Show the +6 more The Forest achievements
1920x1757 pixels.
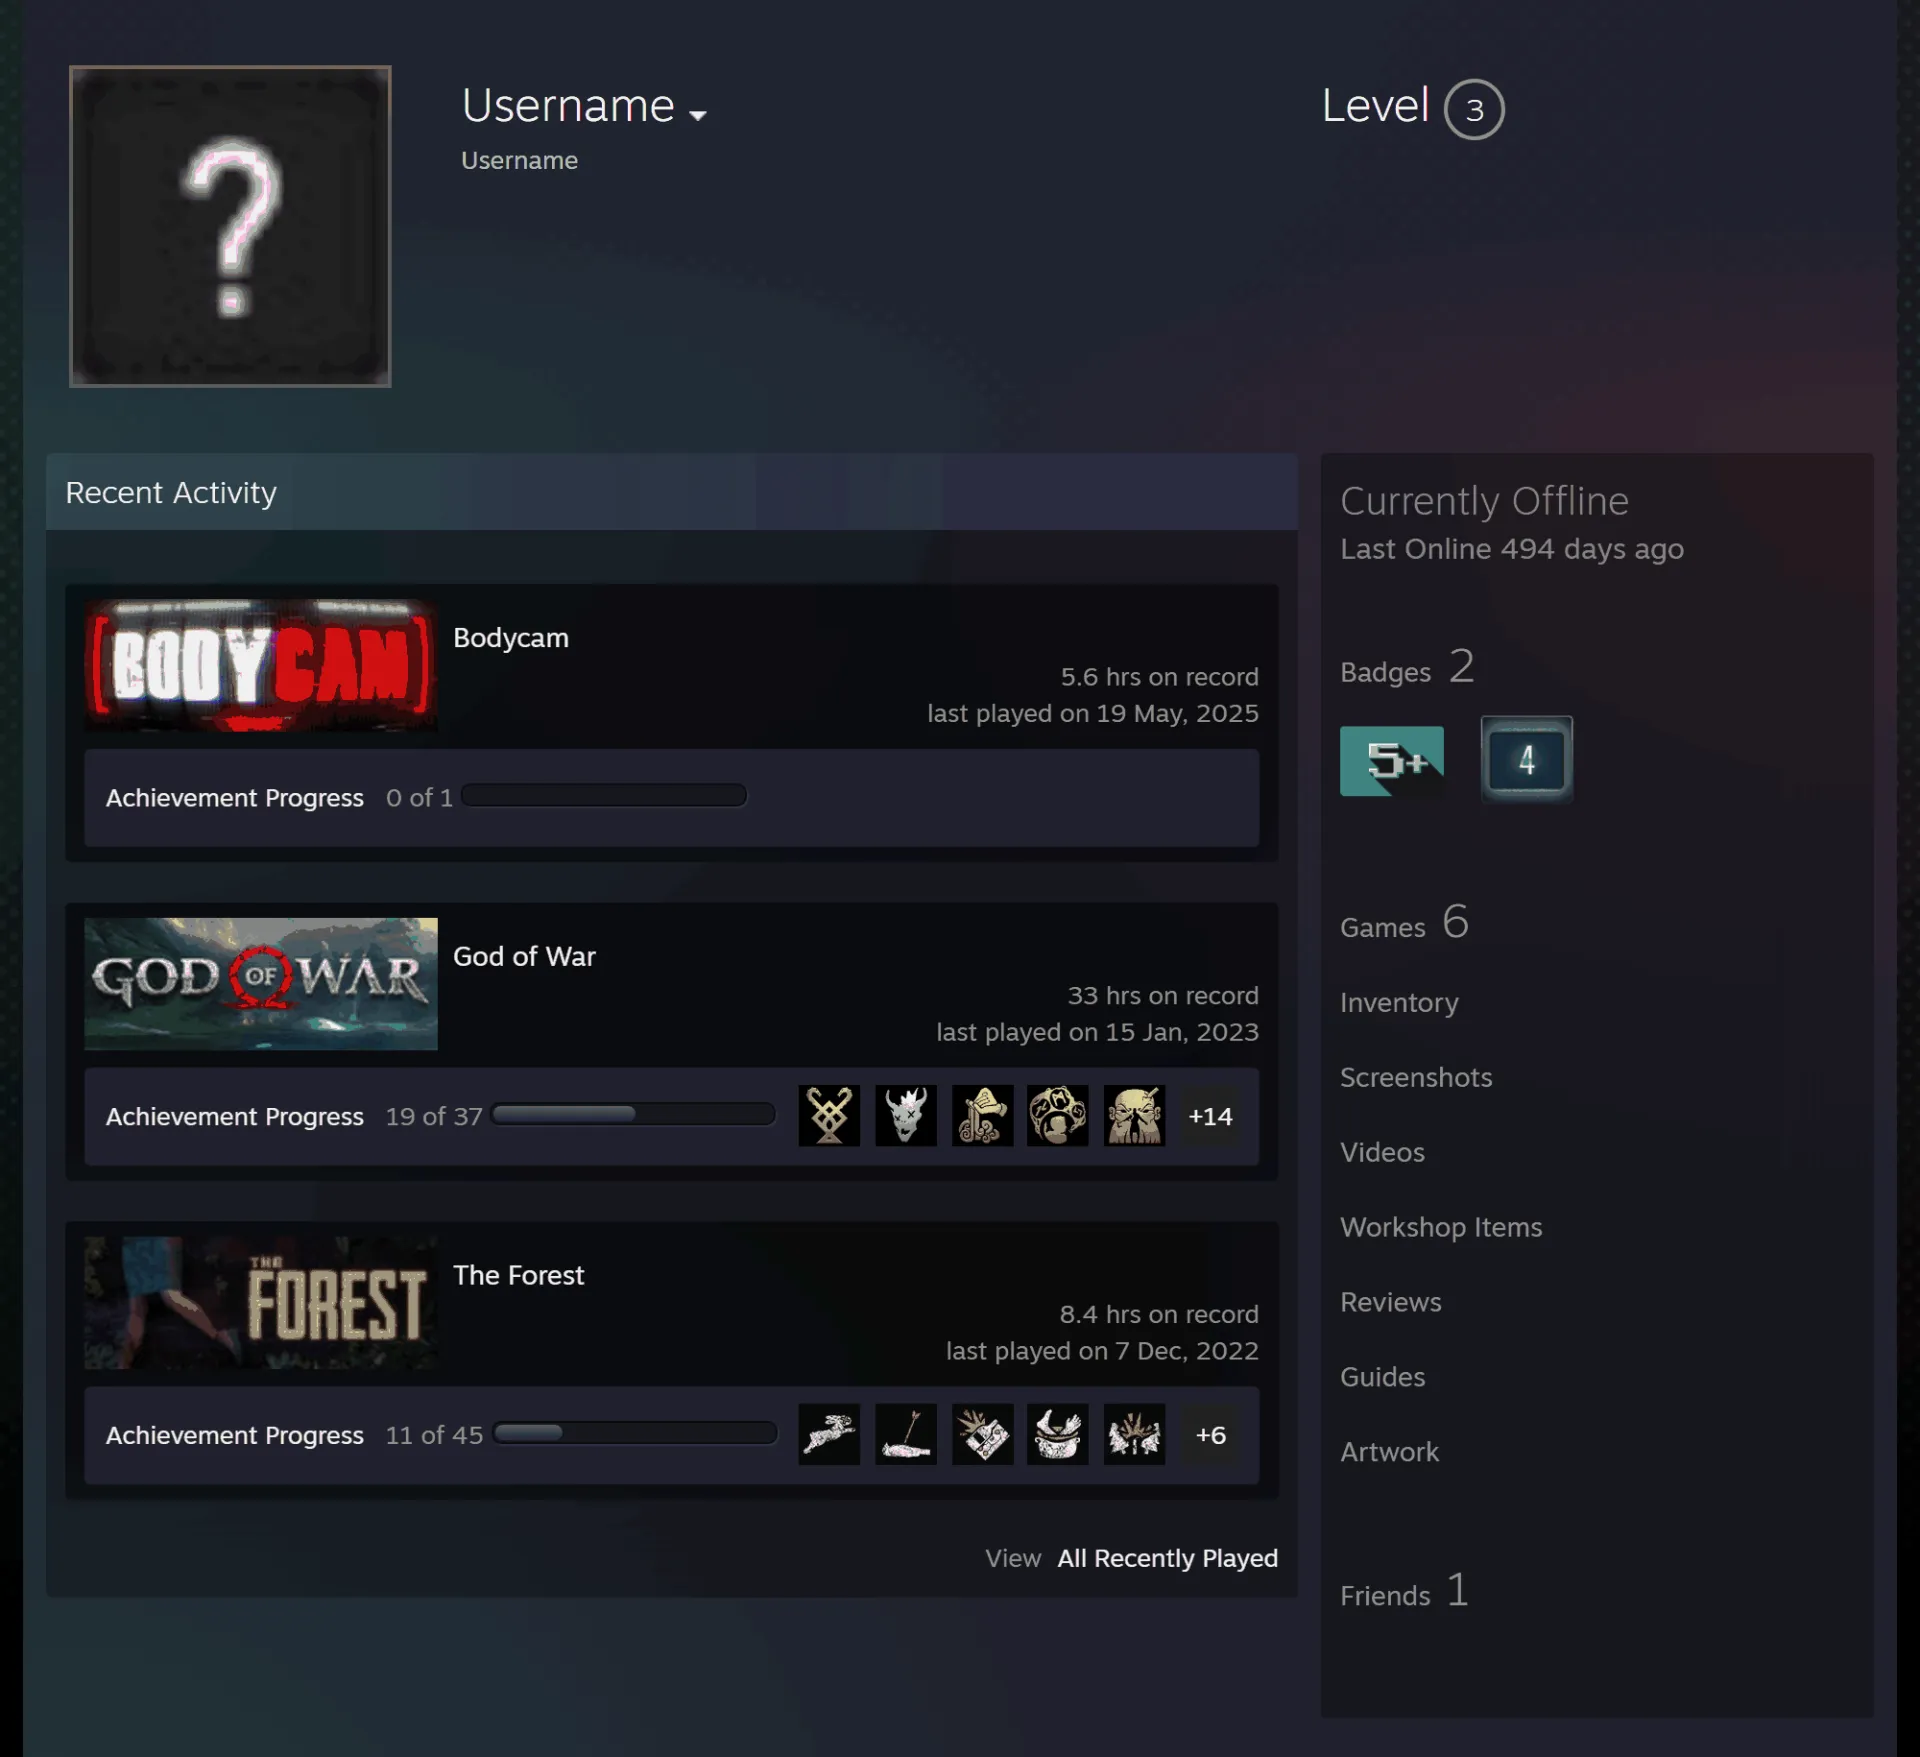(1210, 1435)
